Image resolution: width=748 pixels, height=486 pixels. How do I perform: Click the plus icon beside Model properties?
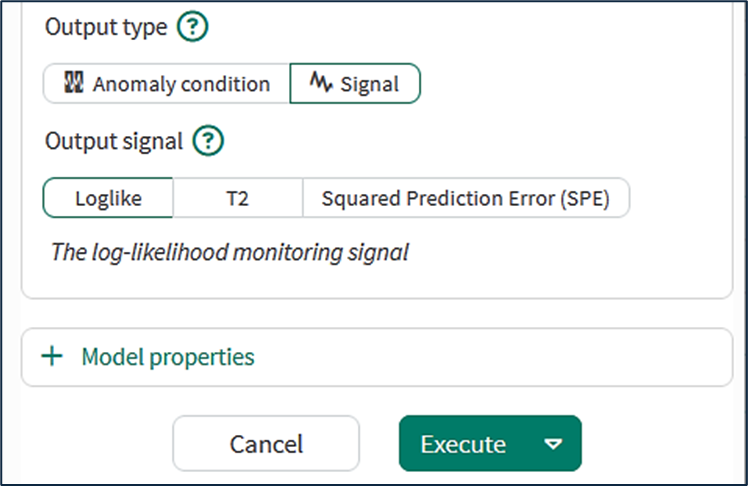click(x=52, y=357)
